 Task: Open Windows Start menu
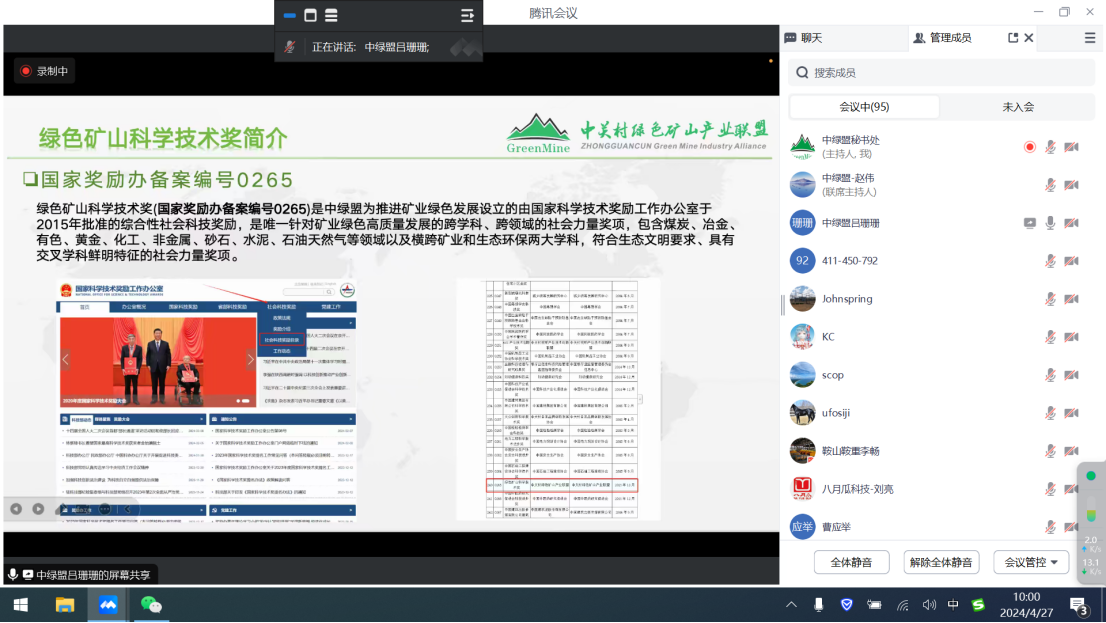(20, 605)
